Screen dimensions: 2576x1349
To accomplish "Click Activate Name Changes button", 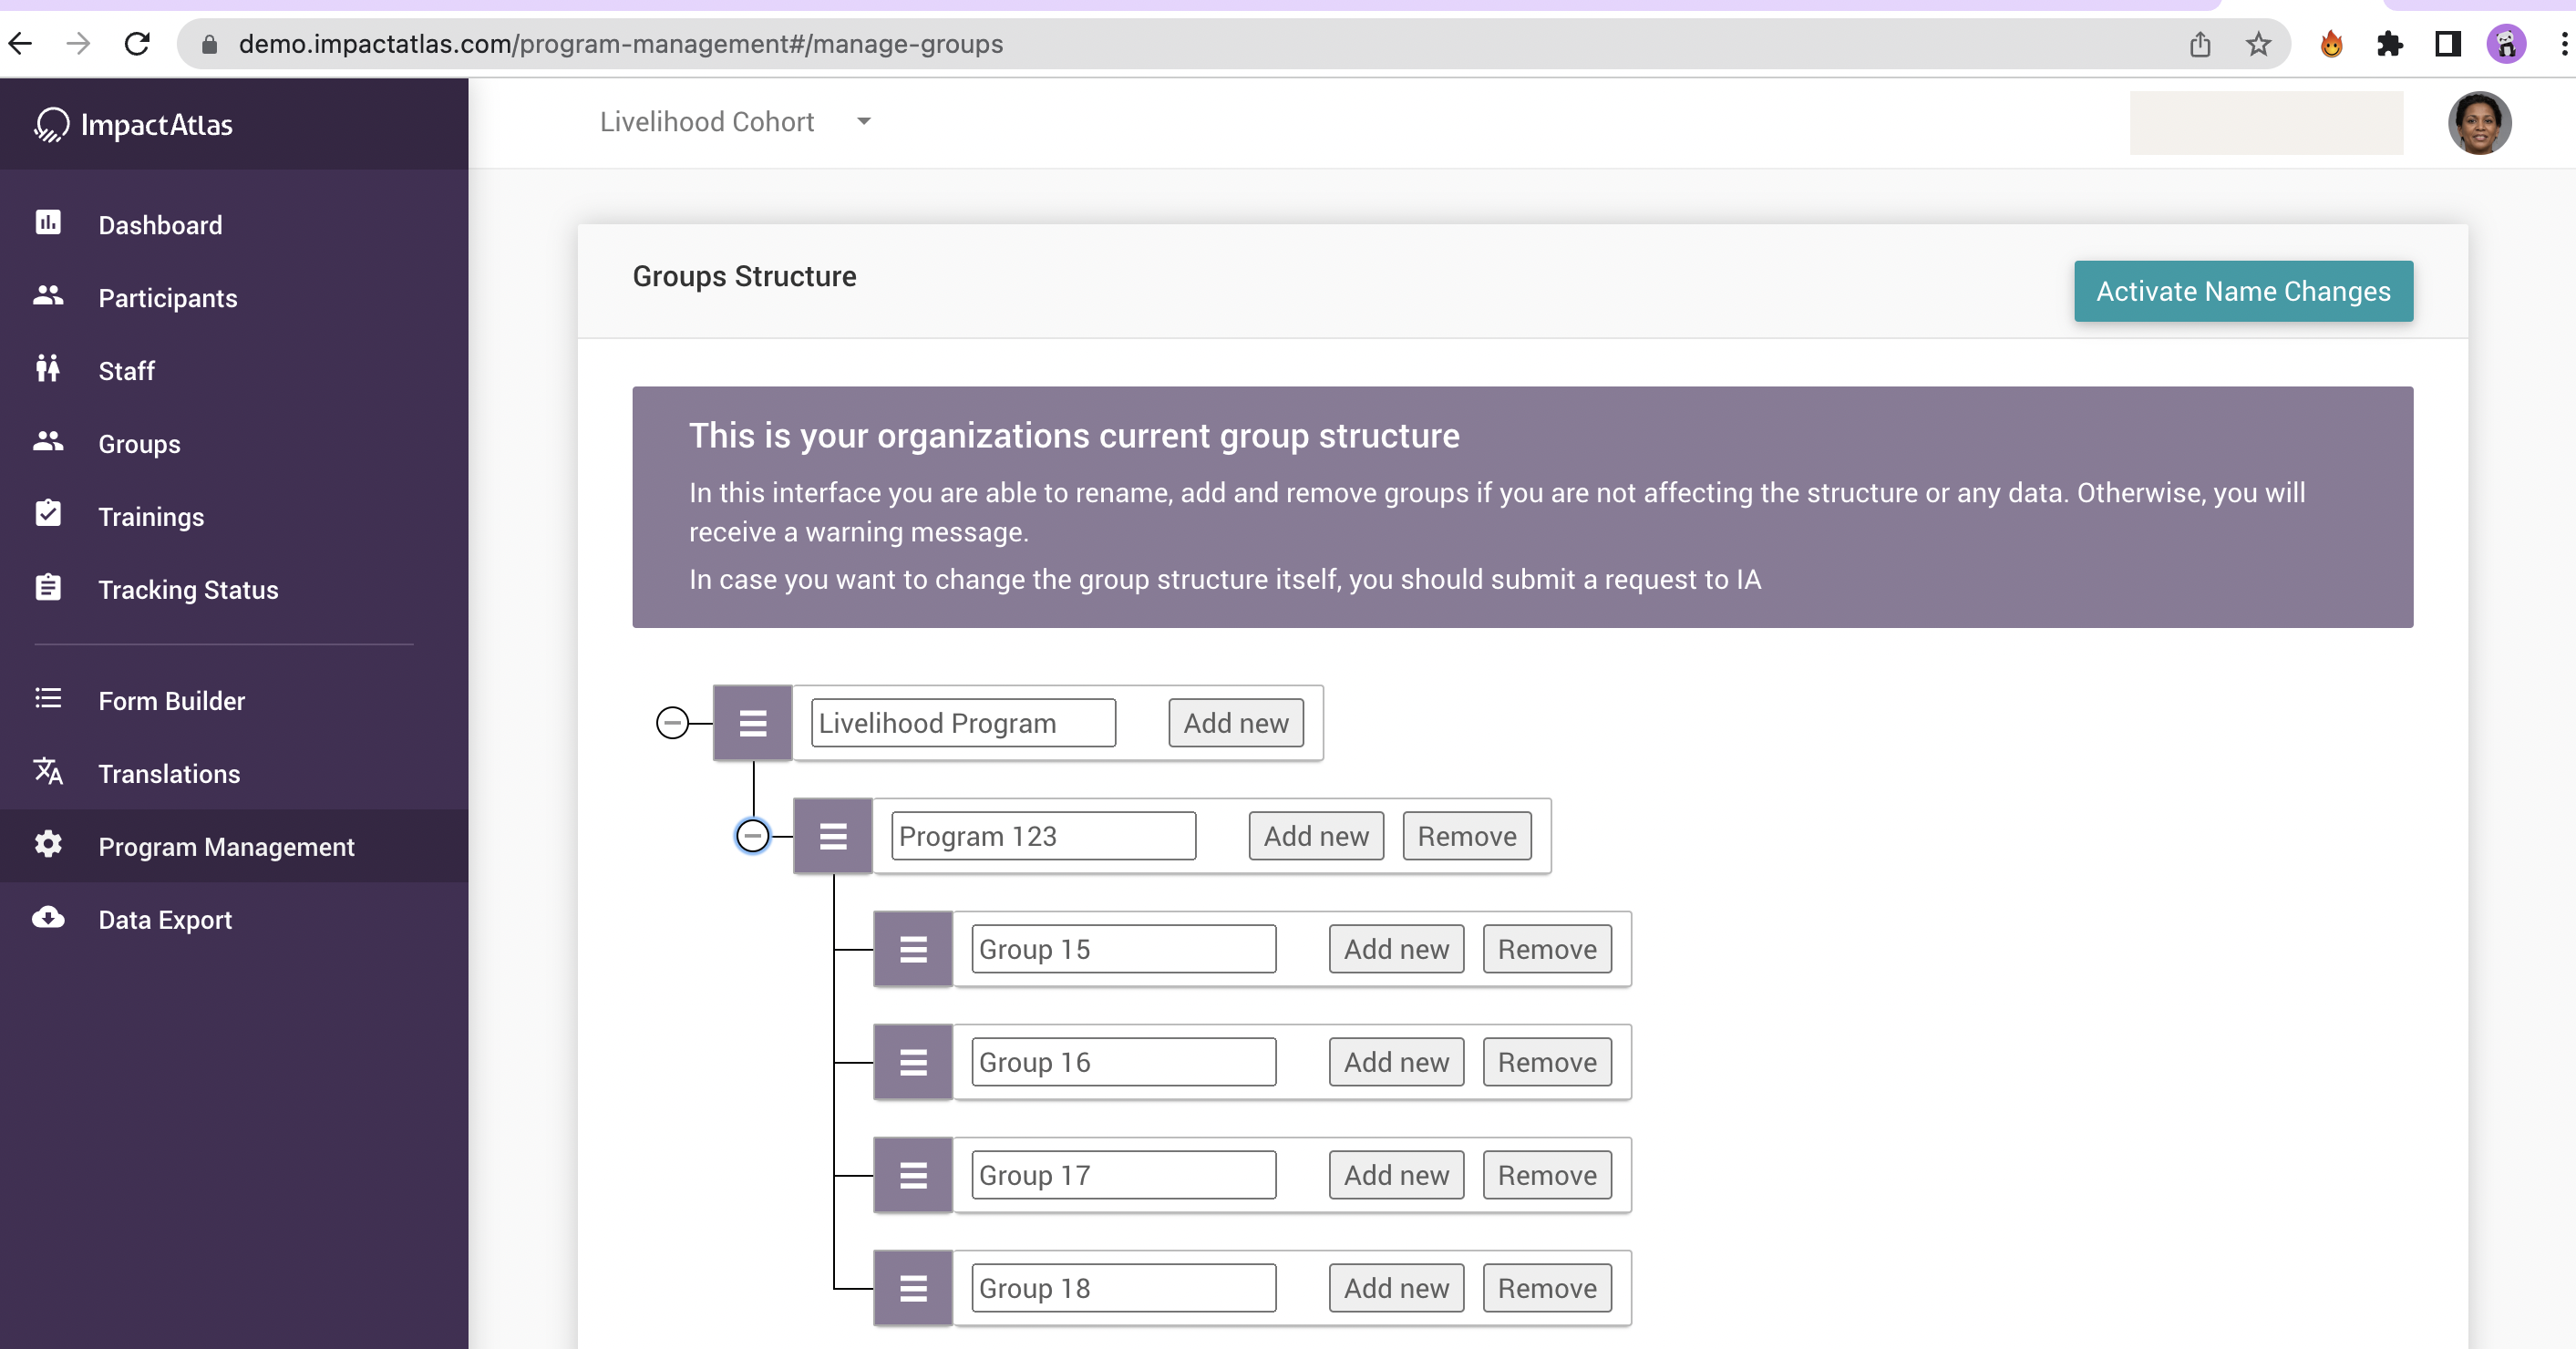I will pos(2242,291).
